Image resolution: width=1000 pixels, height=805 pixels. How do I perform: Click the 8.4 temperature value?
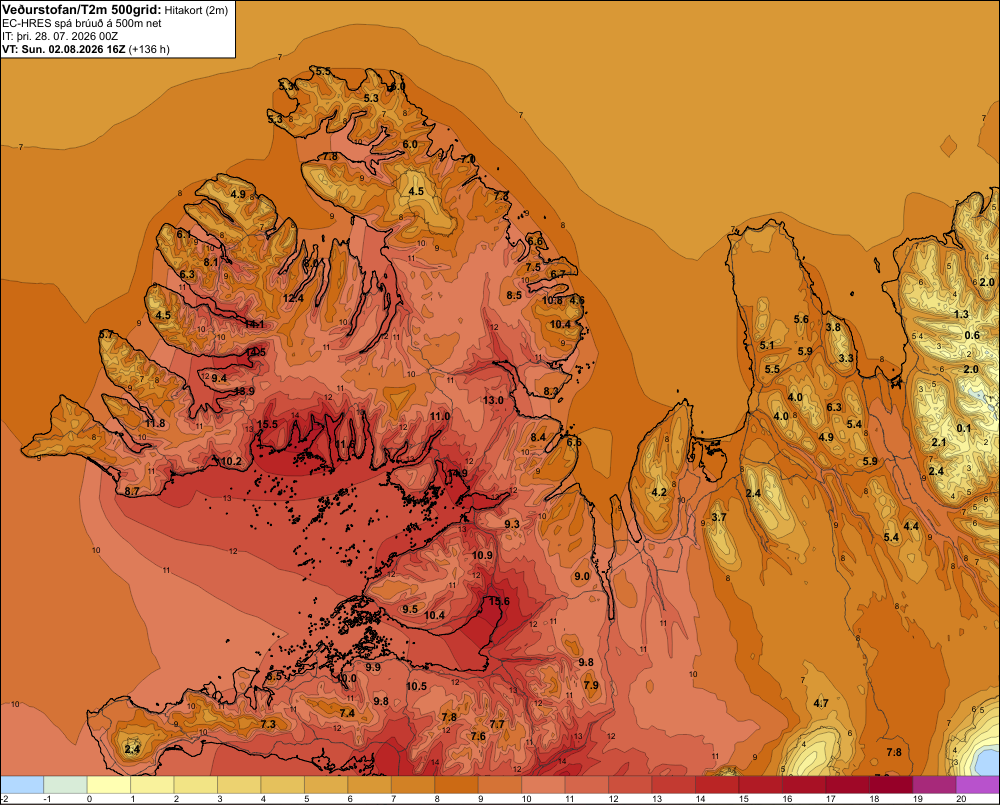point(538,437)
